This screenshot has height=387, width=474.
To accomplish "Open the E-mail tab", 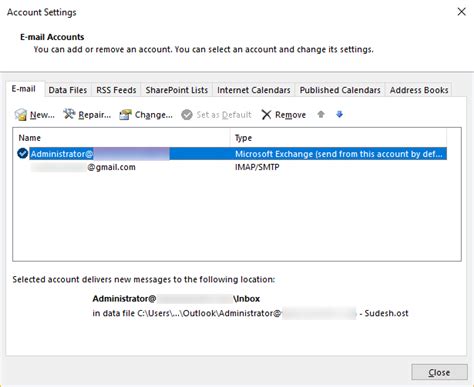I will coord(24,89).
